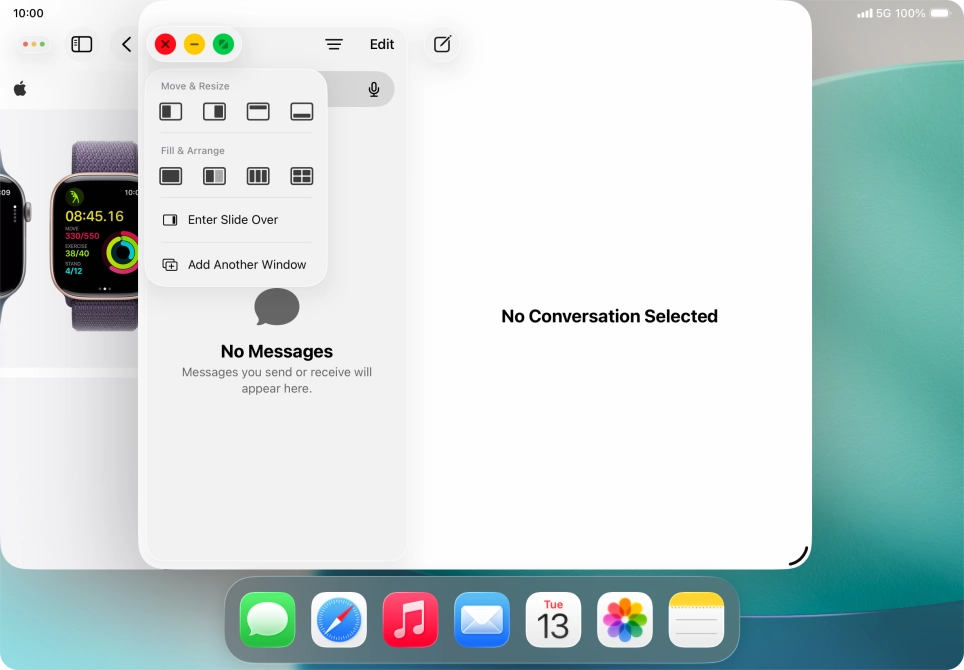Arrange windows in a two-app split view
This screenshot has height=670, width=964.
click(x=214, y=175)
